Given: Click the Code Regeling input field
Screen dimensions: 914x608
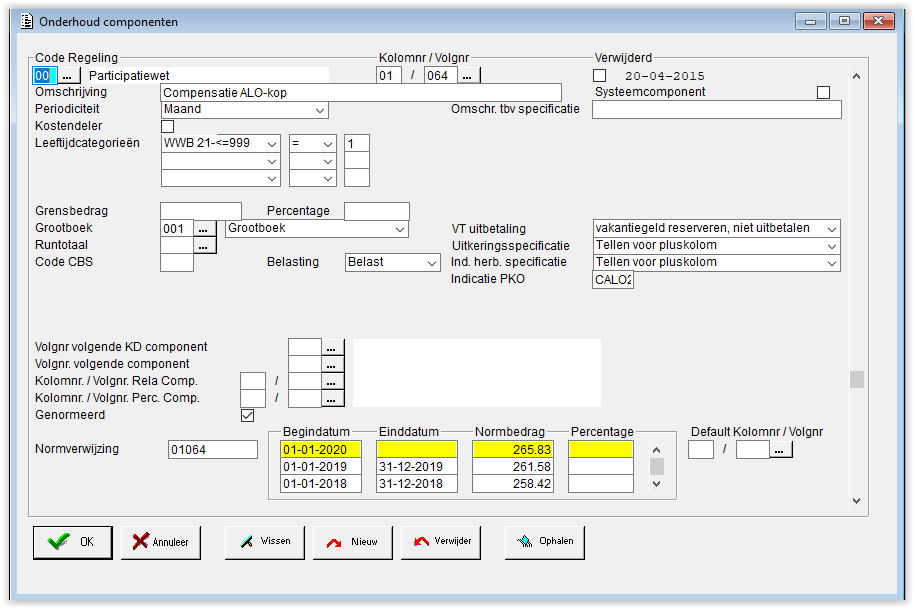Looking at the screenshot, I should [45, 76].
